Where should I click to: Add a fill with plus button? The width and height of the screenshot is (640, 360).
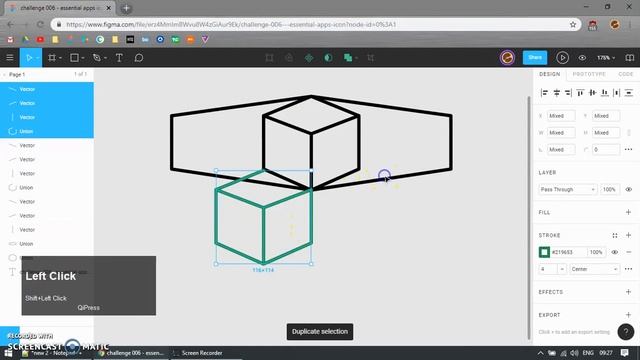click(628, 212)
